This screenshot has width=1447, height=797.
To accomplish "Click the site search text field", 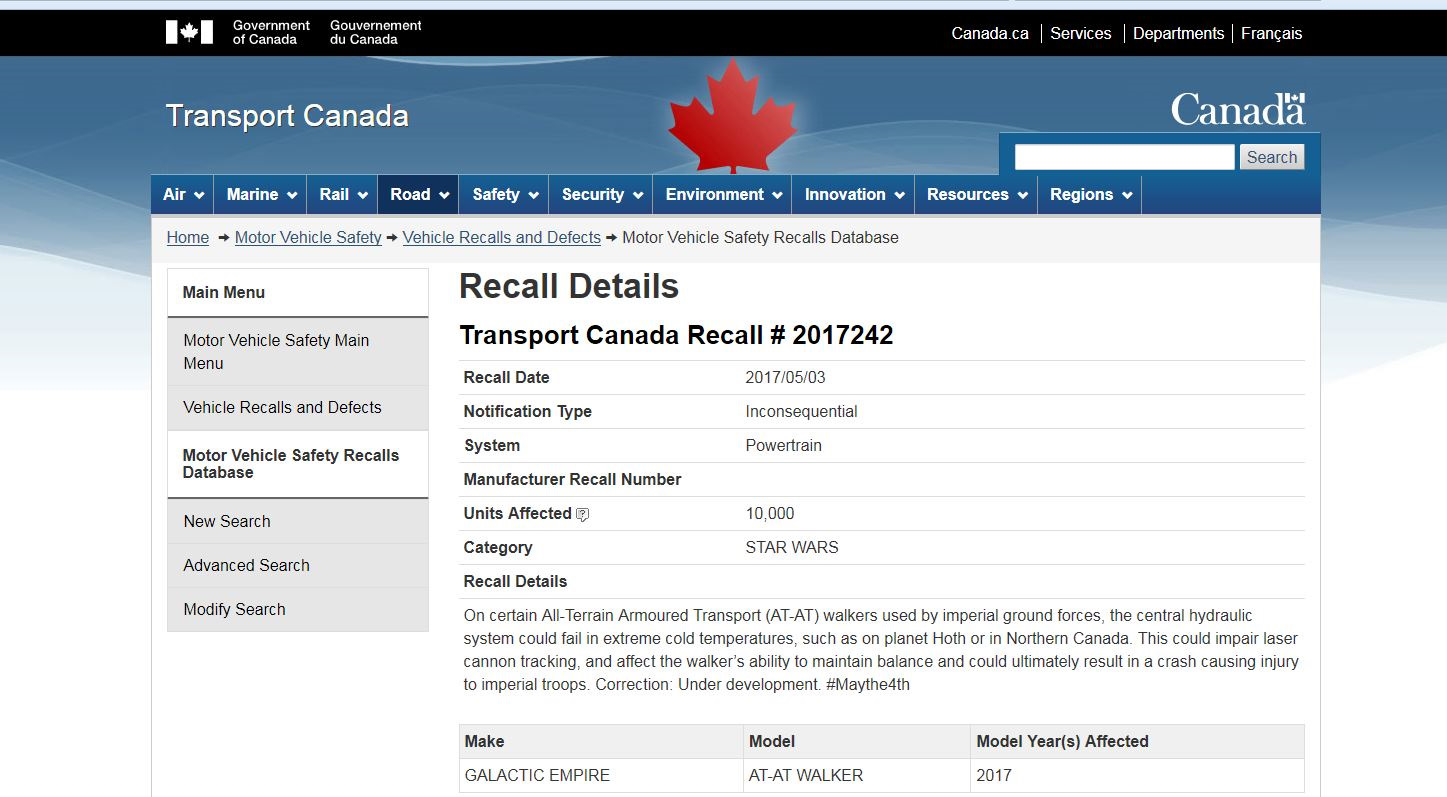I will pos(1124,157).
